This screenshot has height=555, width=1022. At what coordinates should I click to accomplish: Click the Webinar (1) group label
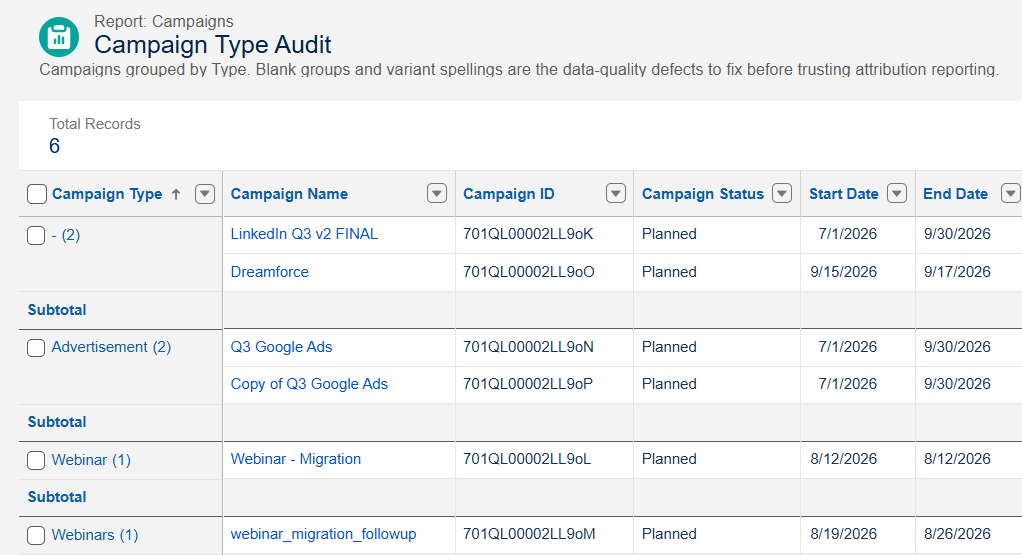click(x=91, y=460)
